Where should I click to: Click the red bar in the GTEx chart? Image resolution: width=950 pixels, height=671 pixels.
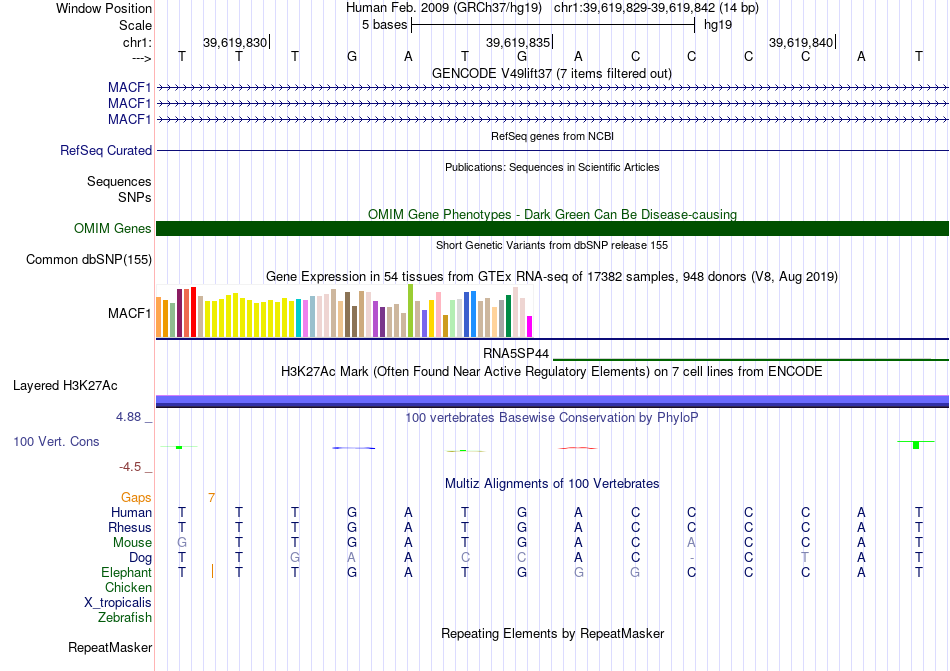[193, 312]
